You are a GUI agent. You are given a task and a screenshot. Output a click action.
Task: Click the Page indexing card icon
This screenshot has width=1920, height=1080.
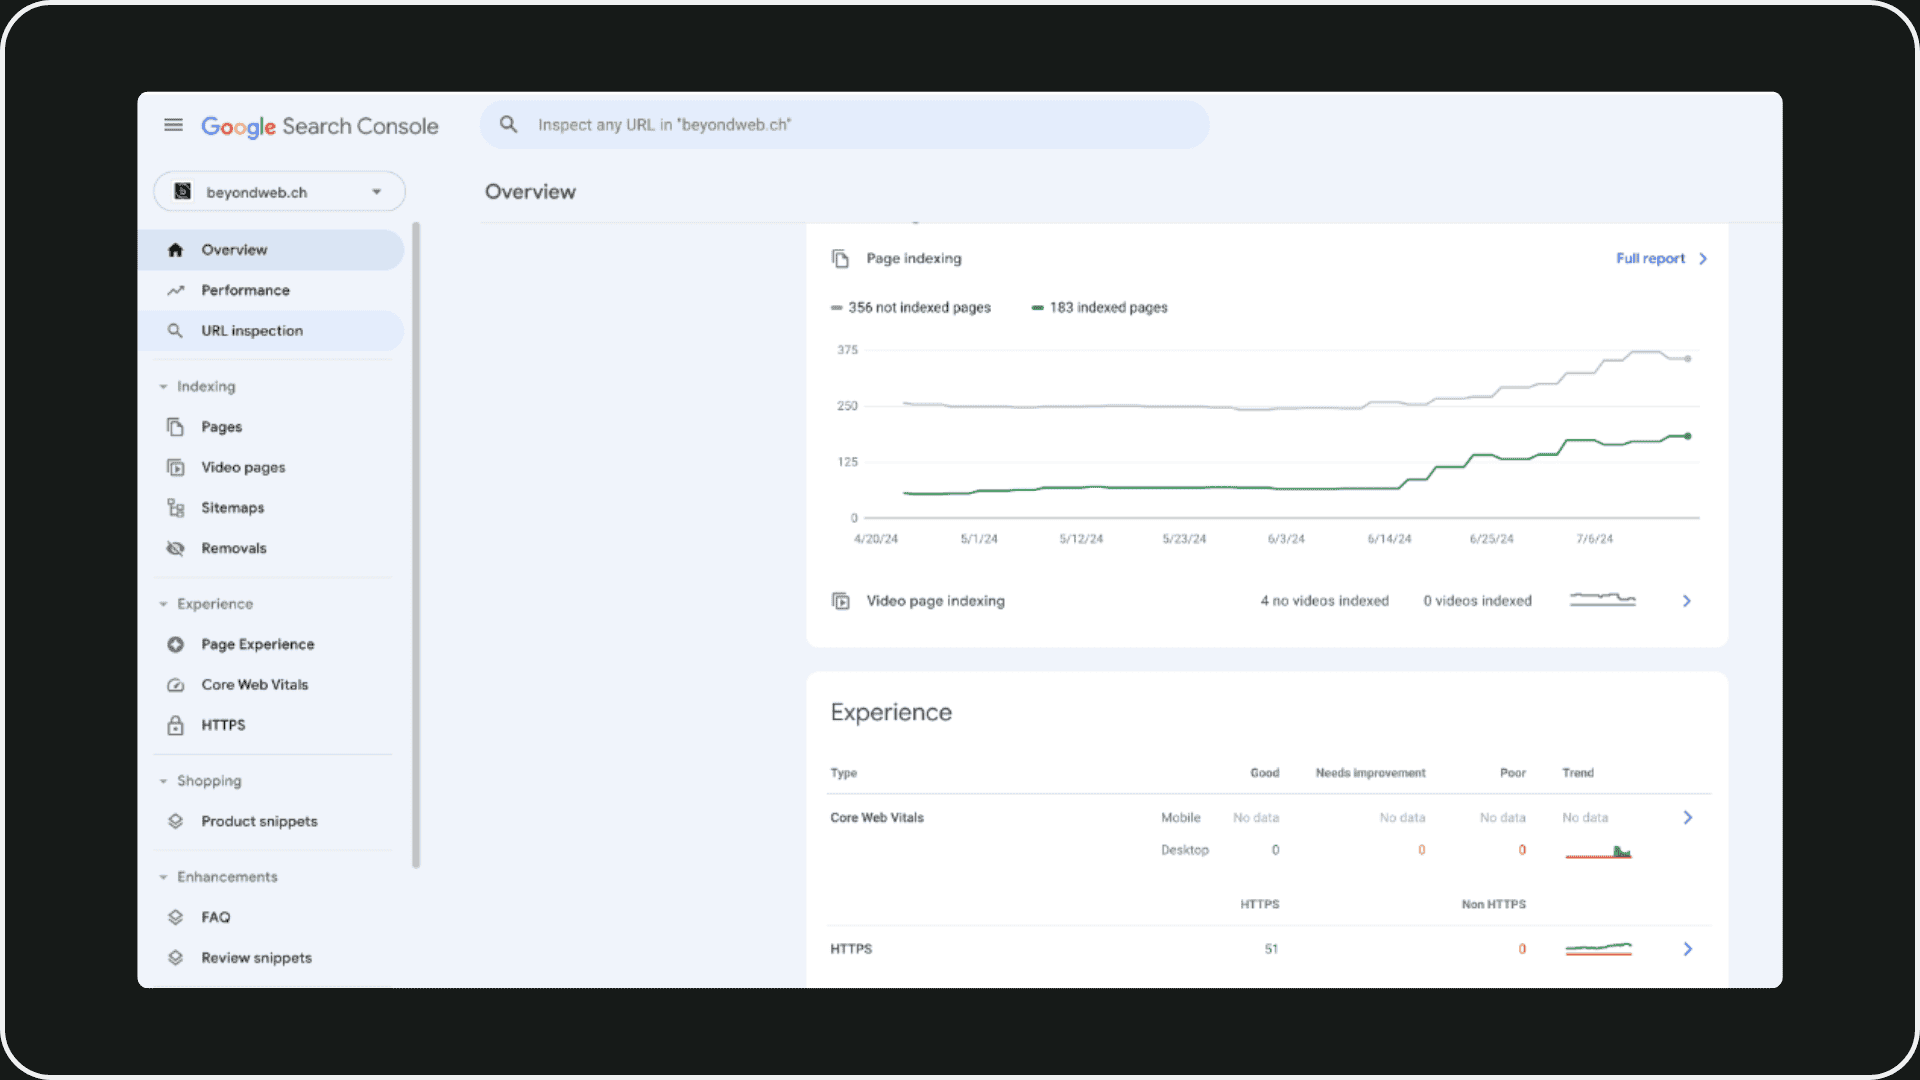[841, 259]
